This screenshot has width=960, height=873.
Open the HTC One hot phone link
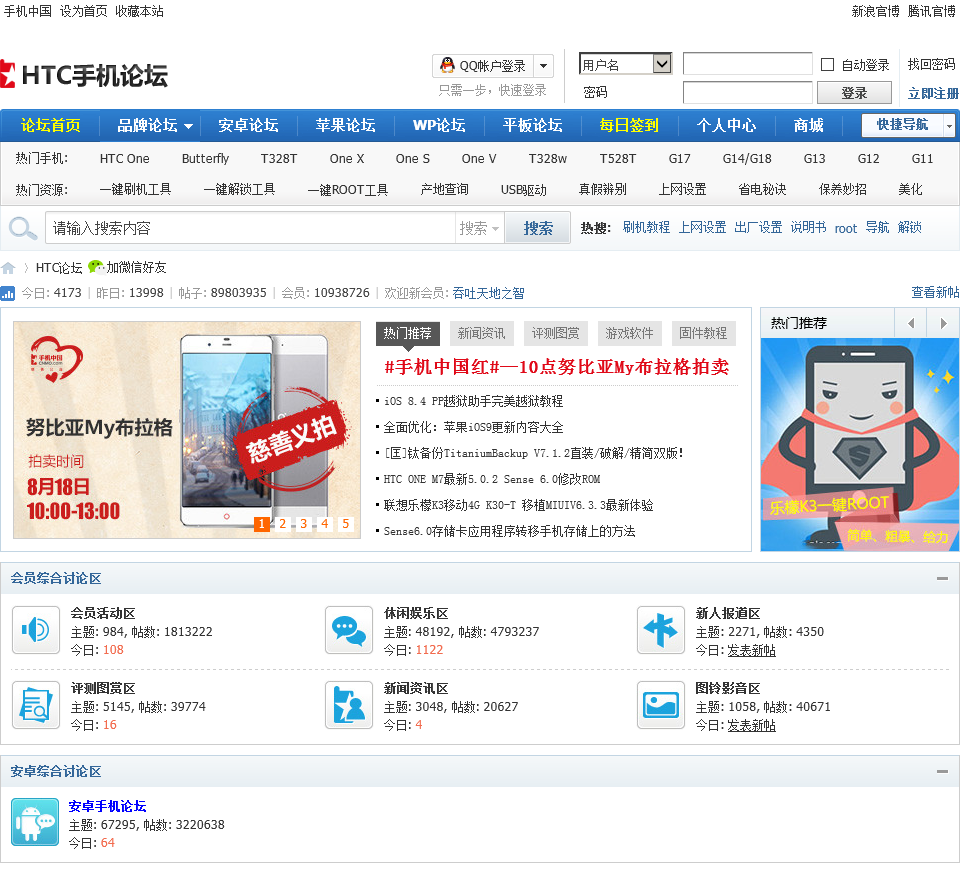(124, 159)
